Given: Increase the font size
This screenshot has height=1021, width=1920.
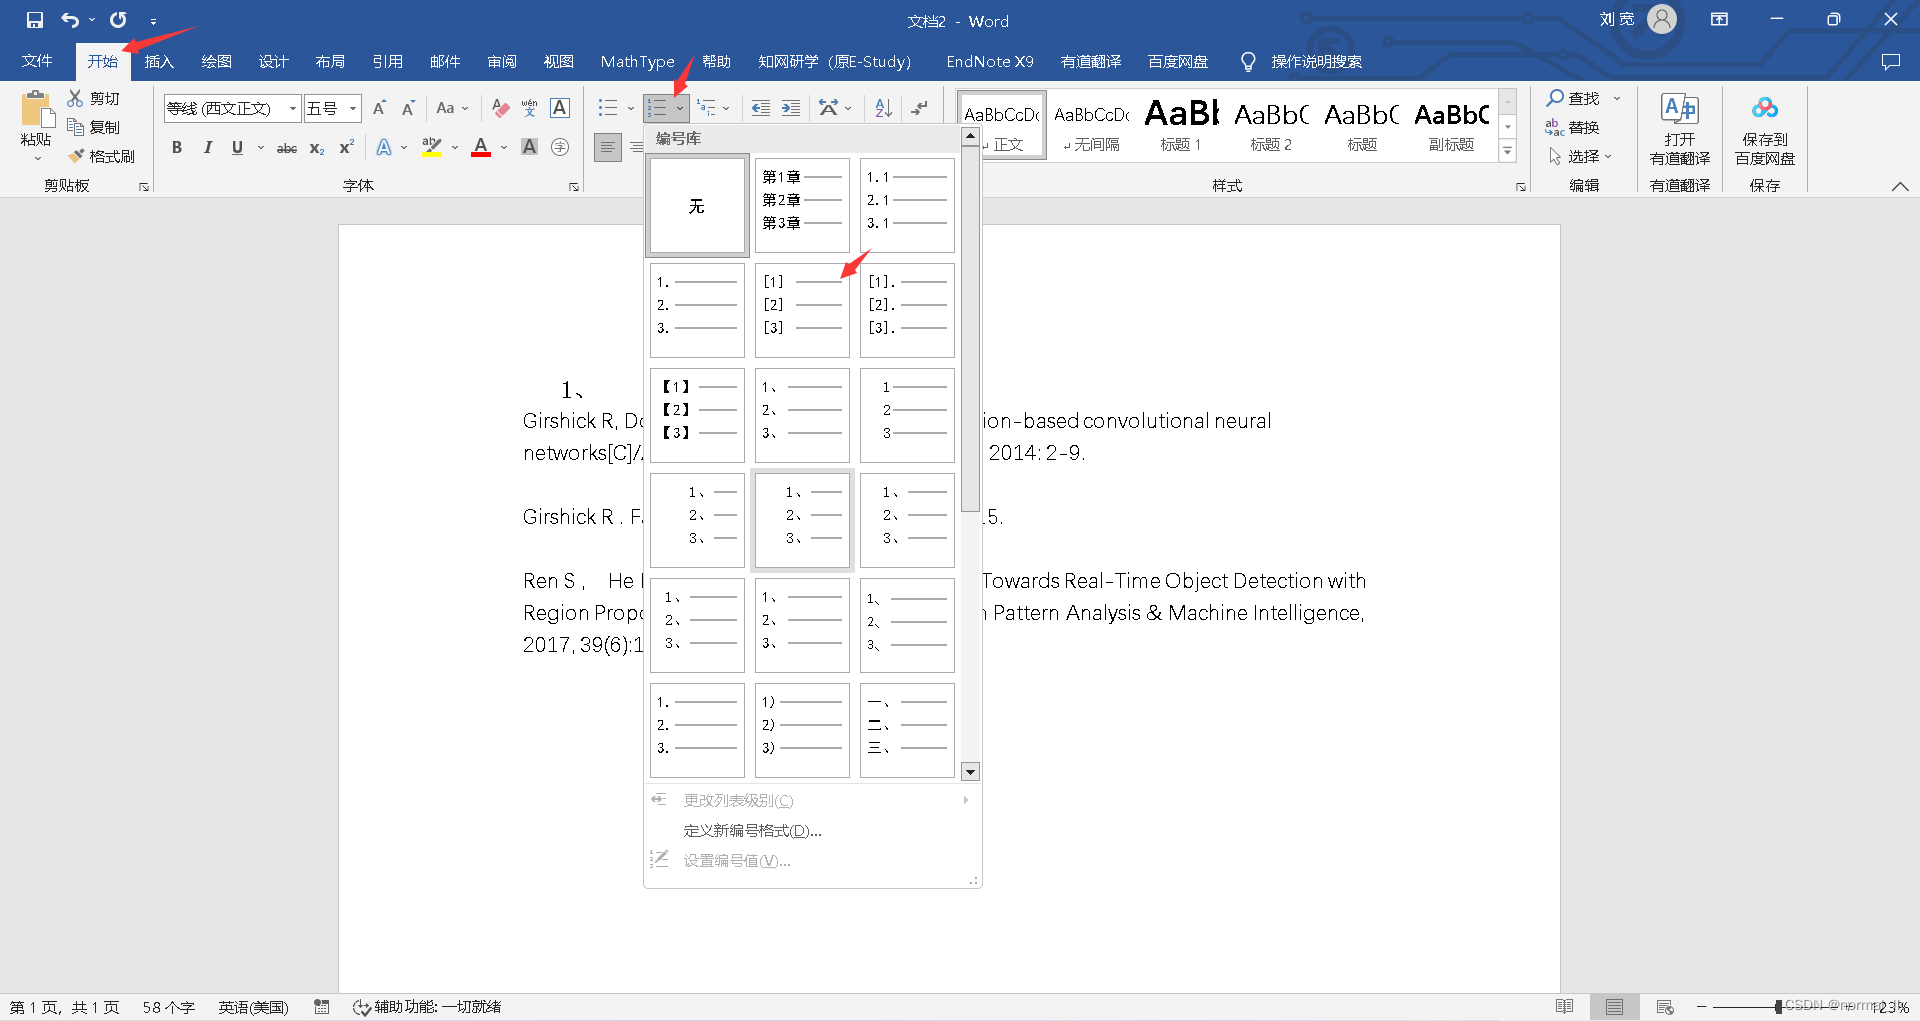Looking at the screenshot, I should click(379, 108).
